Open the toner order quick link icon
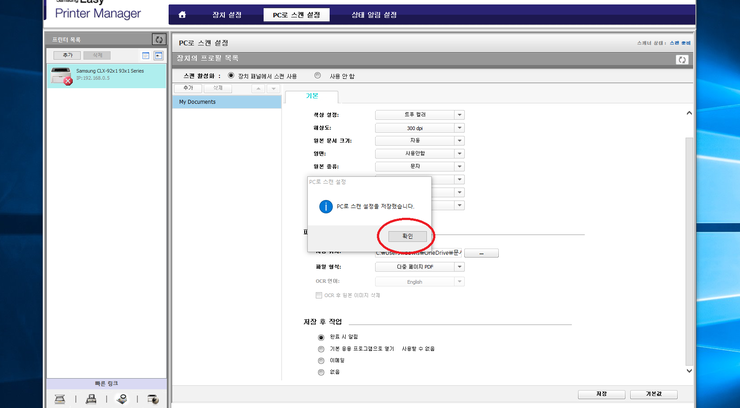This screenshot has width=740, height=408. click(122, 399)
